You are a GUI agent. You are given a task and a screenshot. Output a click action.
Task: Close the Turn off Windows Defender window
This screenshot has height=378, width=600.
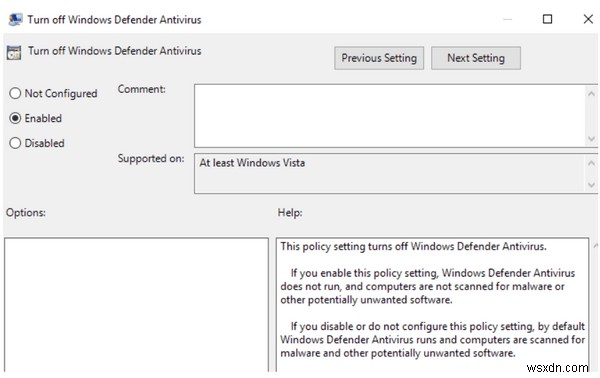pyautogui.click(x=588, y=19)
